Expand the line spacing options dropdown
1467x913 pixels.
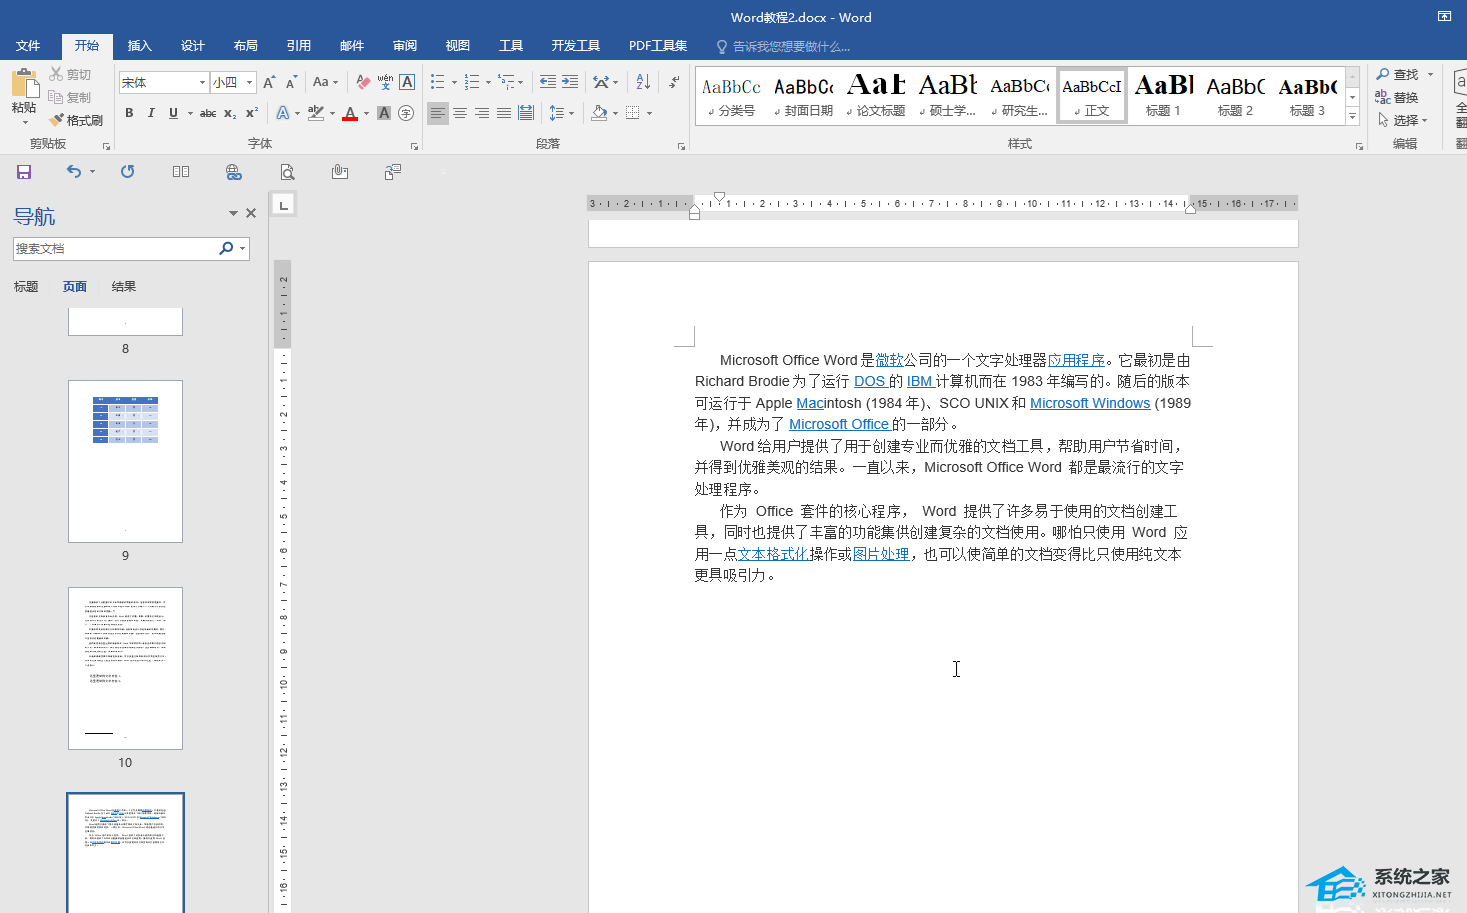(x=571, y=114)
